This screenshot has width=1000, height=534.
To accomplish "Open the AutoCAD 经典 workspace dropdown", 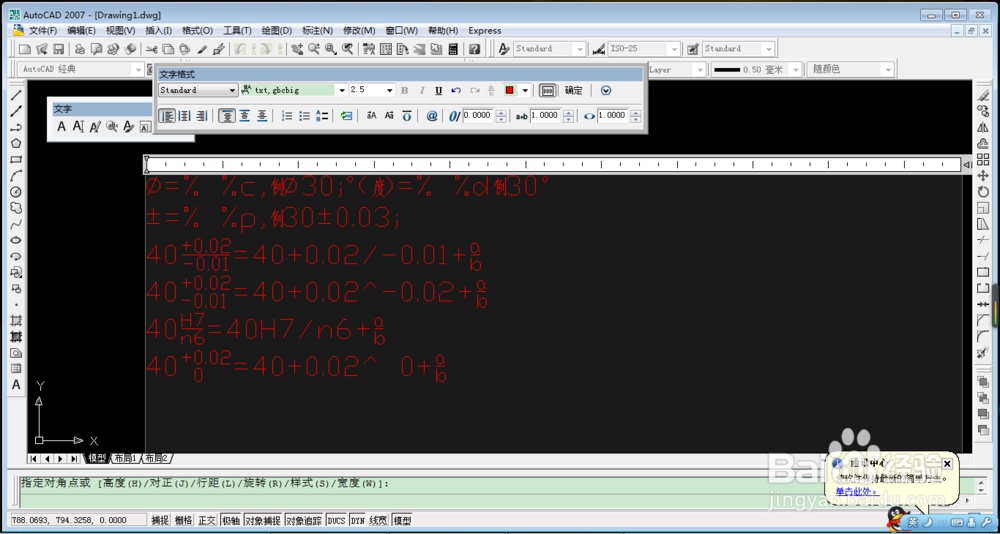I will pyautogui.click(x=138, y=69).
